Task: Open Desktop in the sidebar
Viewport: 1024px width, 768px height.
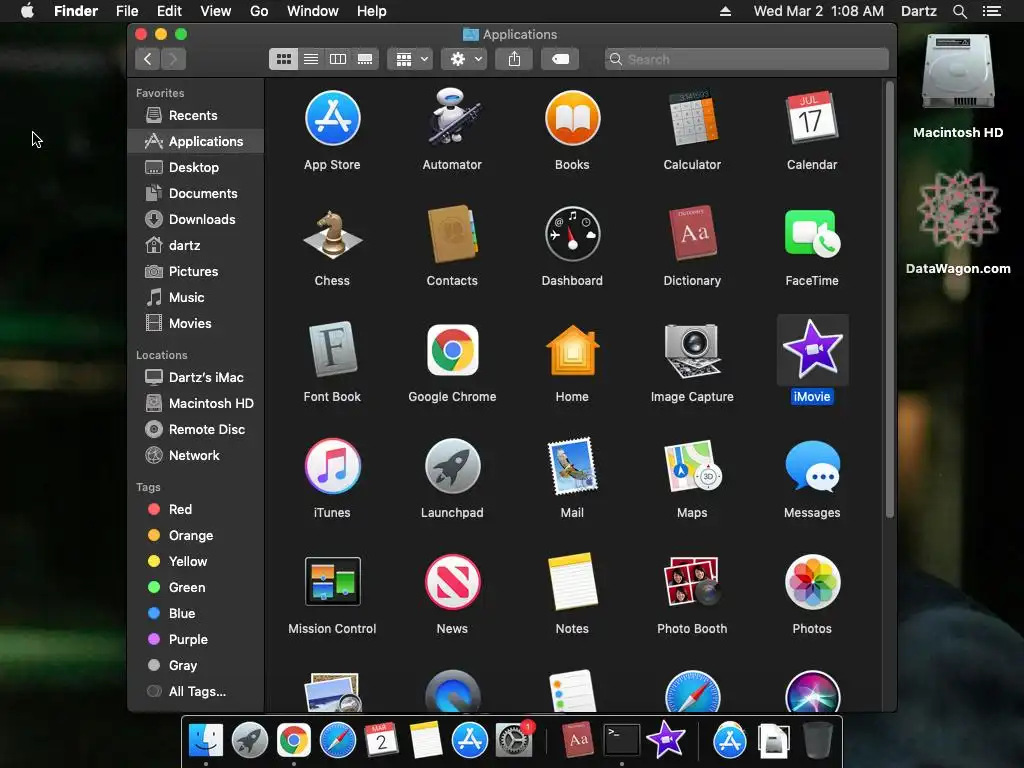Action: click(x=196, y=167)
